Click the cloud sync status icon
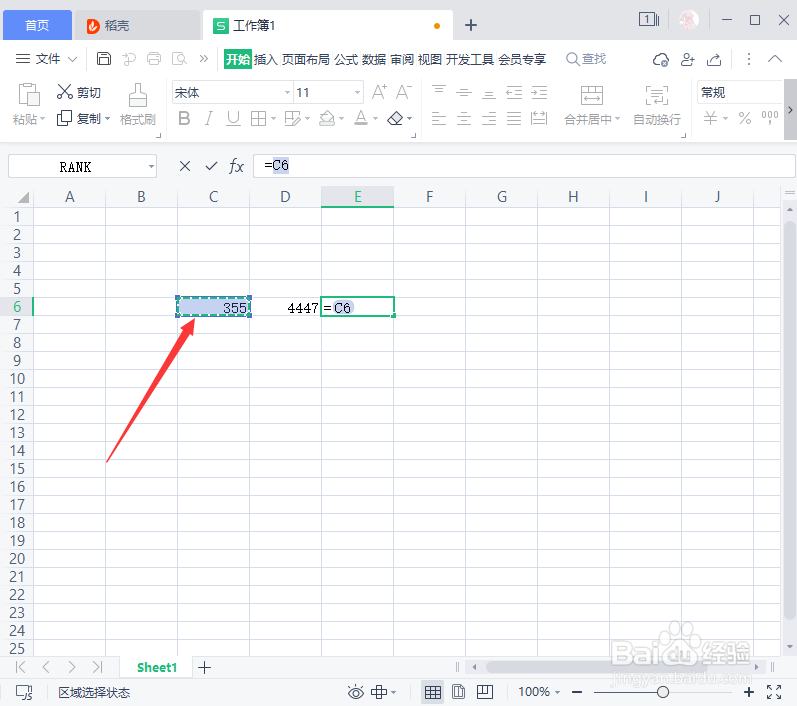 tap(660, 59)
